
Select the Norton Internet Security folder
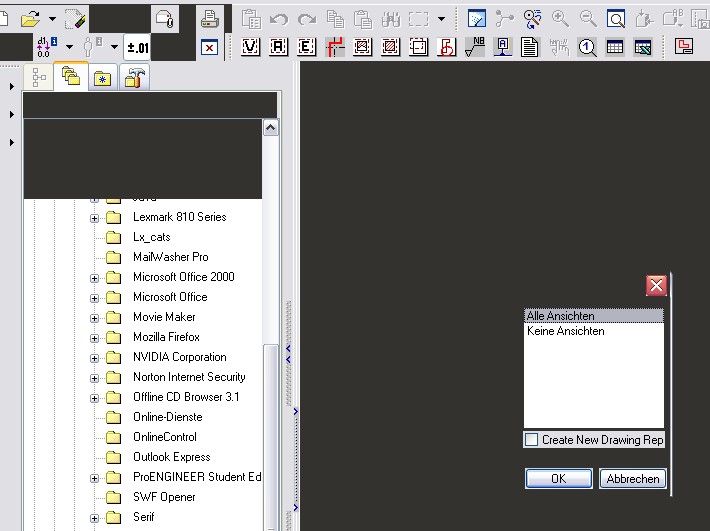click(x=189, y=377)
